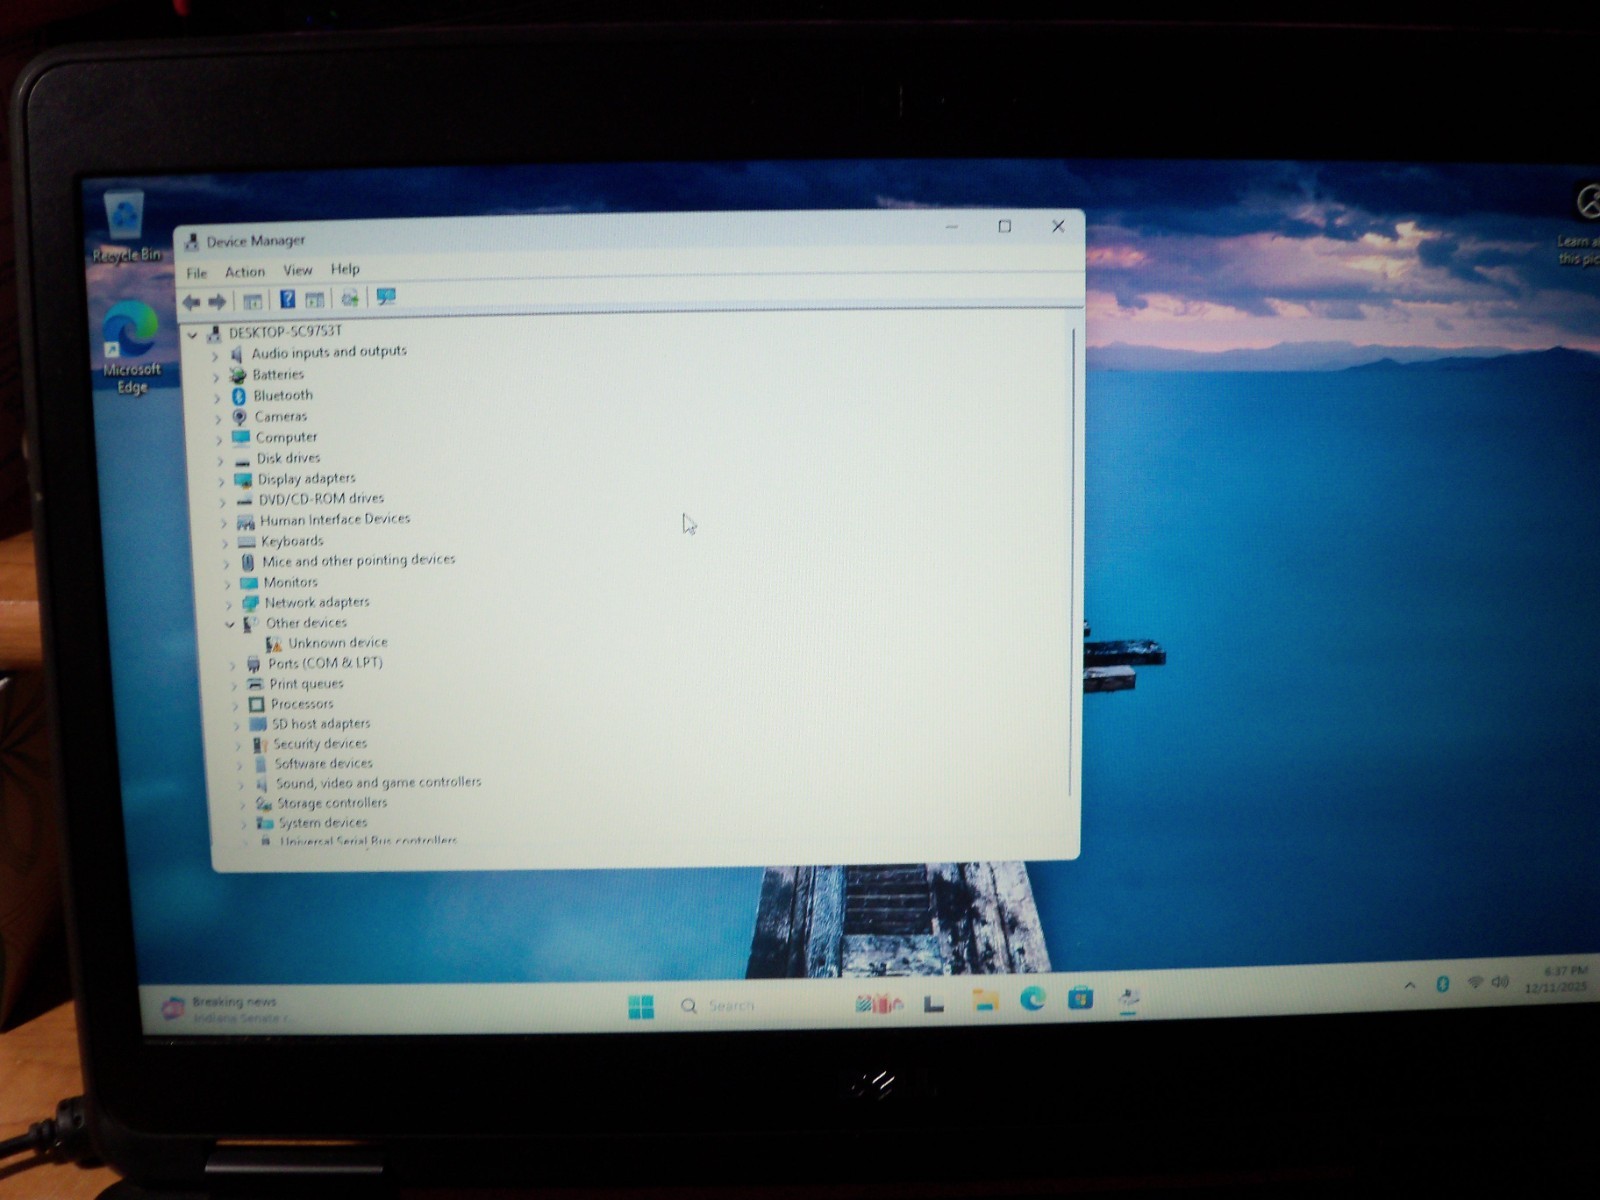Click the Update driver toolbar icon
Image resolution: width=1600 pixels, height=1200 pixels.
click(x=350, y=298)
